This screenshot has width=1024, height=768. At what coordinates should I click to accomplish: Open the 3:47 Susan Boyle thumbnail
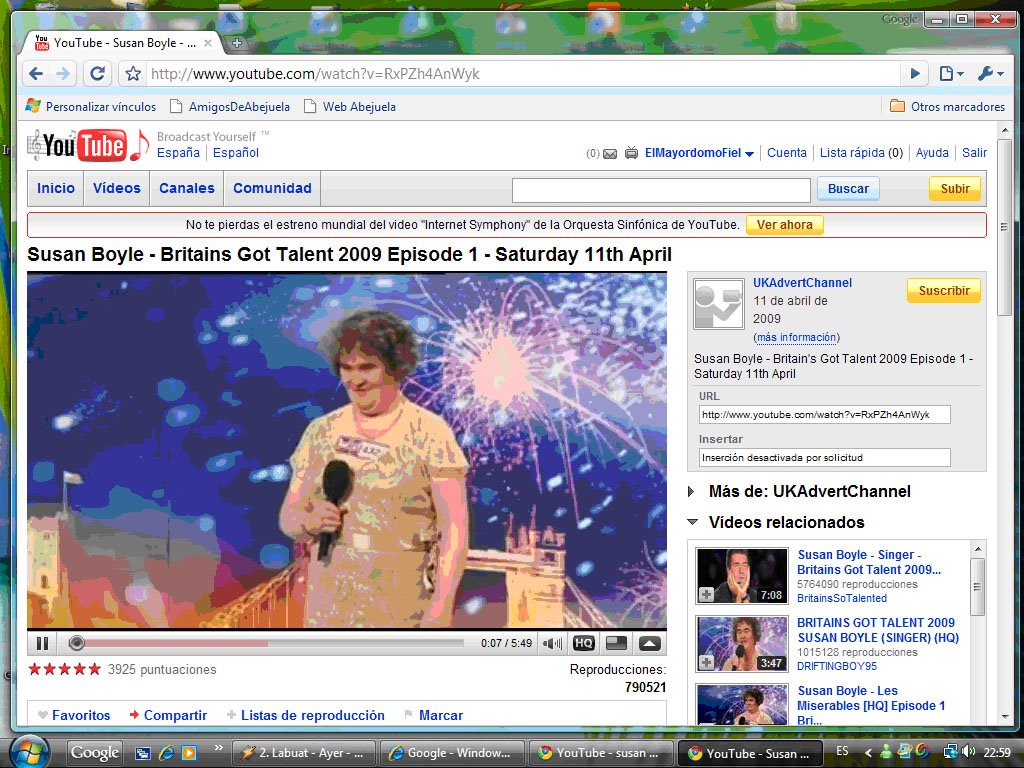coord(741,643)
